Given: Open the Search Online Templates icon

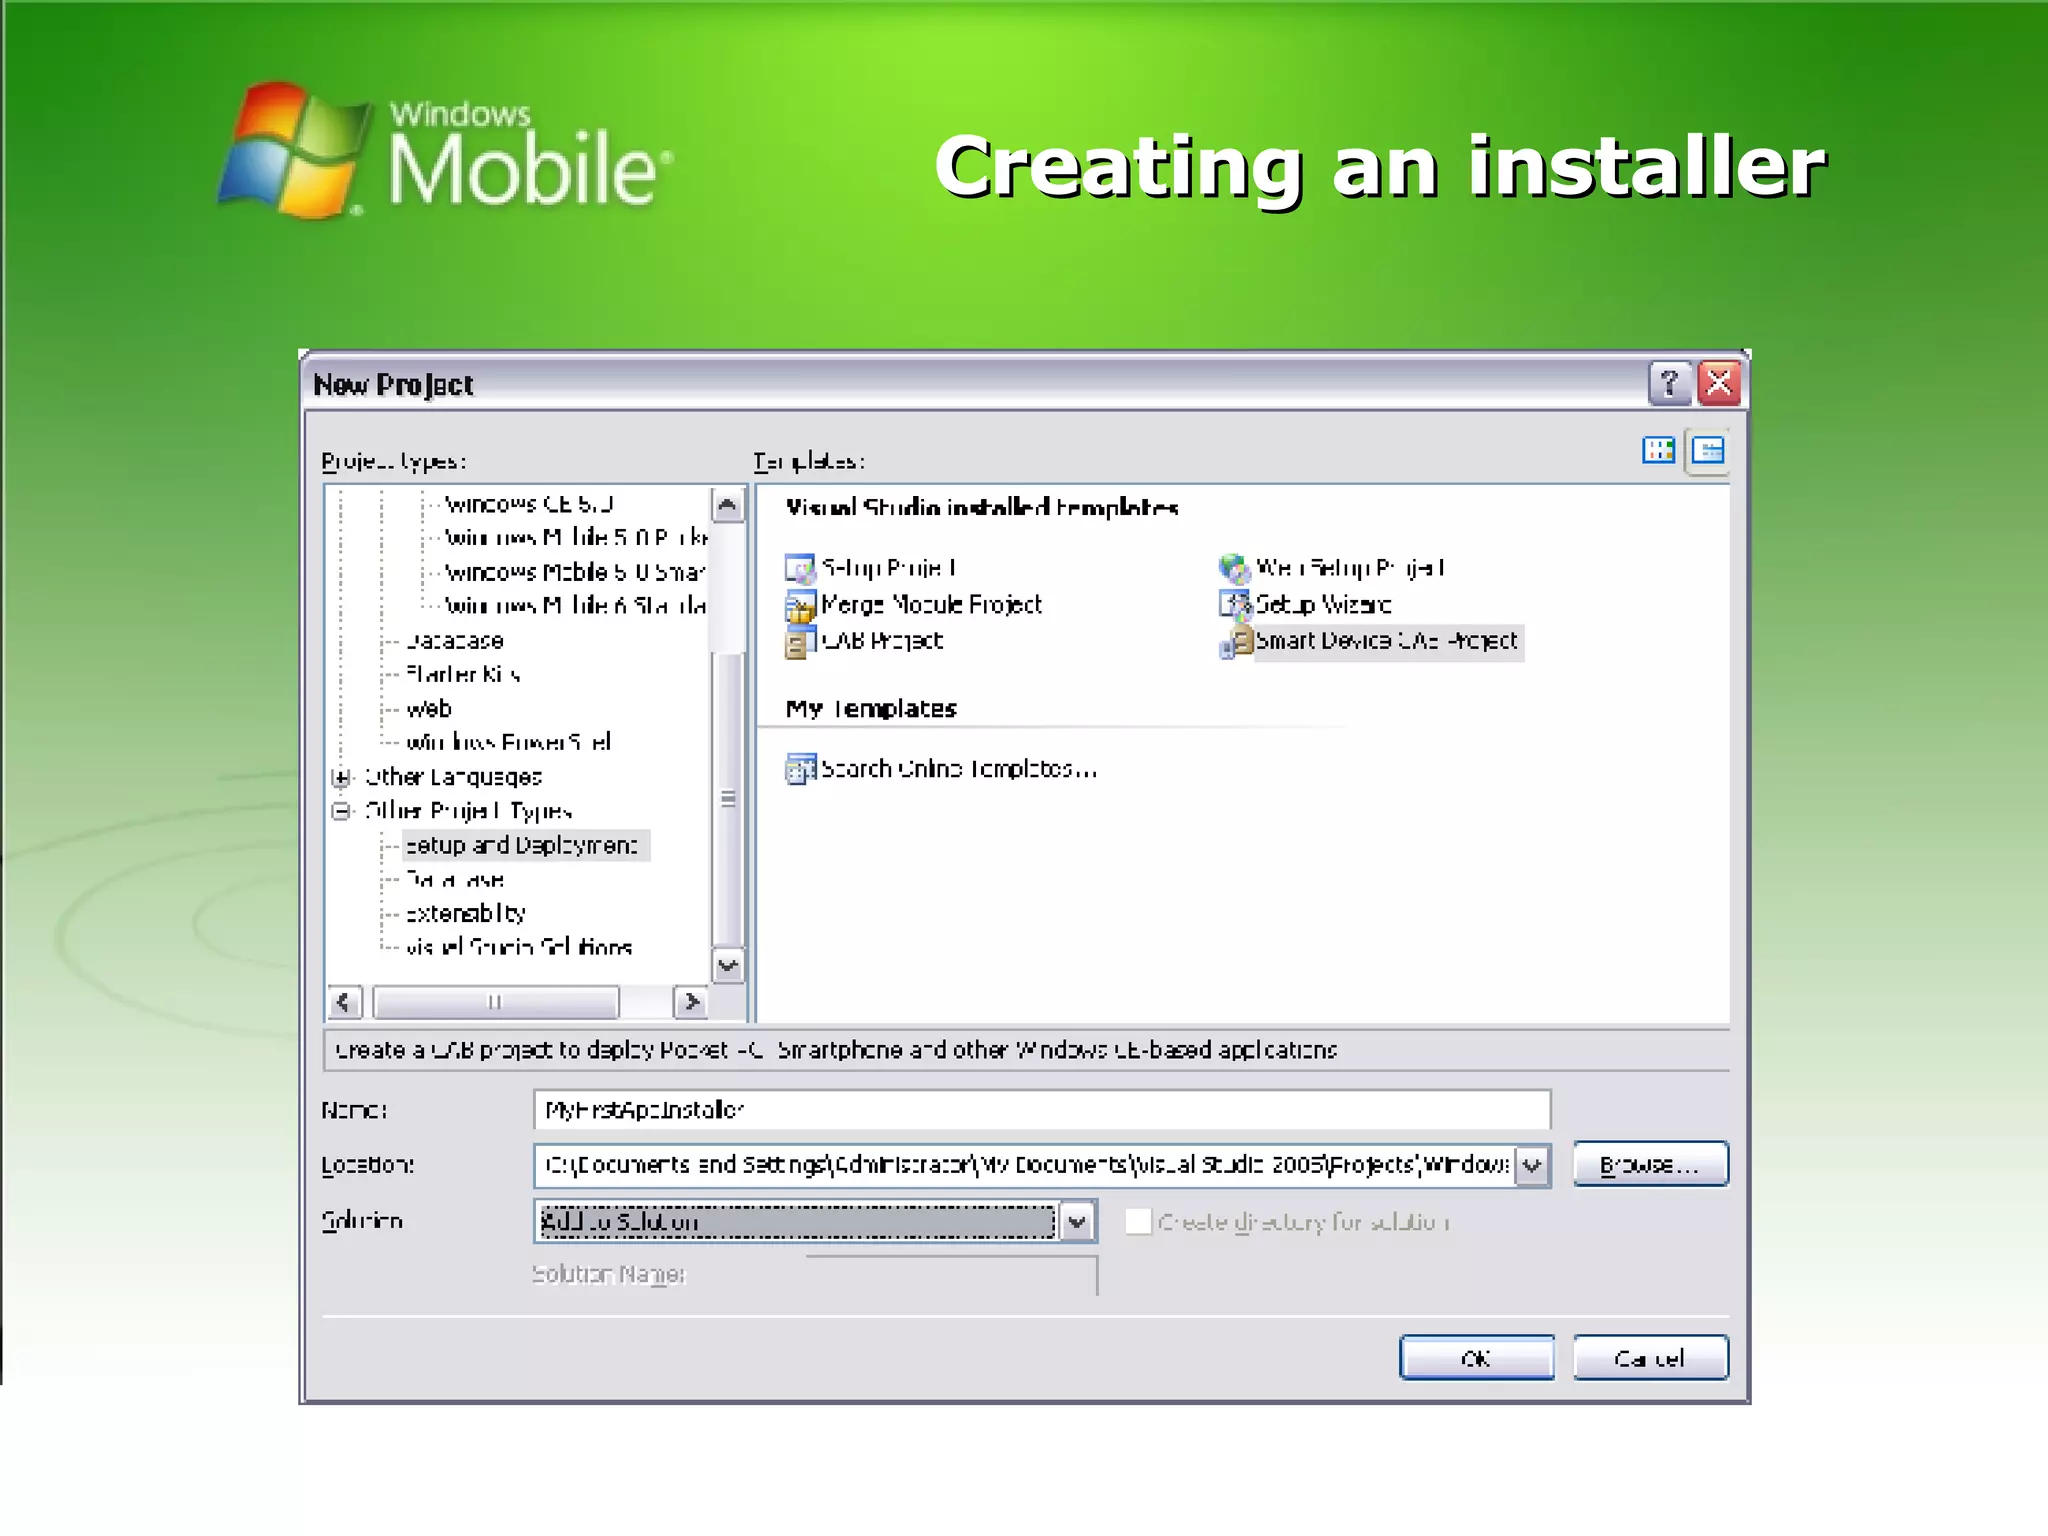Looking at the screenshot, I should (x=800, y=769).
